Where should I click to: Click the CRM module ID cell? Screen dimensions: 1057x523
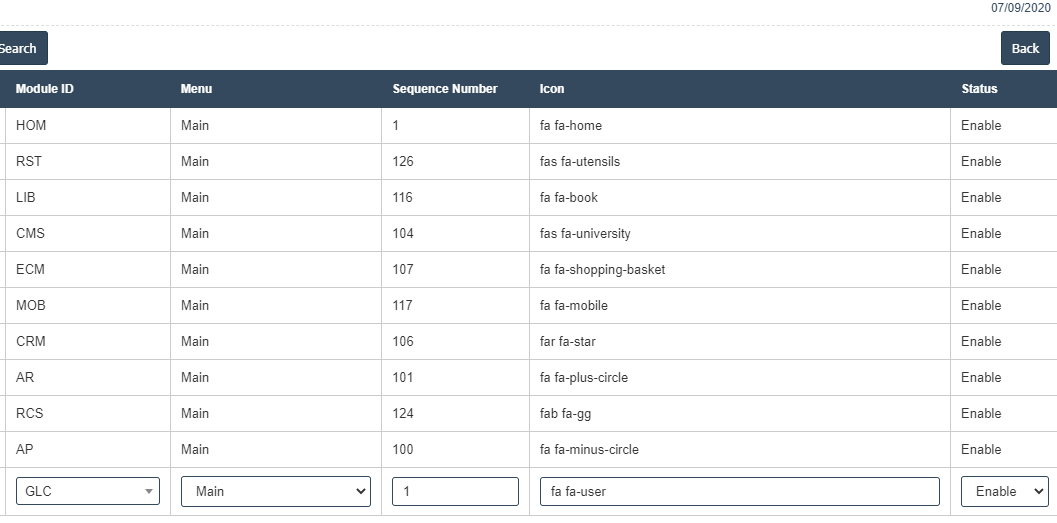(31, 341)
